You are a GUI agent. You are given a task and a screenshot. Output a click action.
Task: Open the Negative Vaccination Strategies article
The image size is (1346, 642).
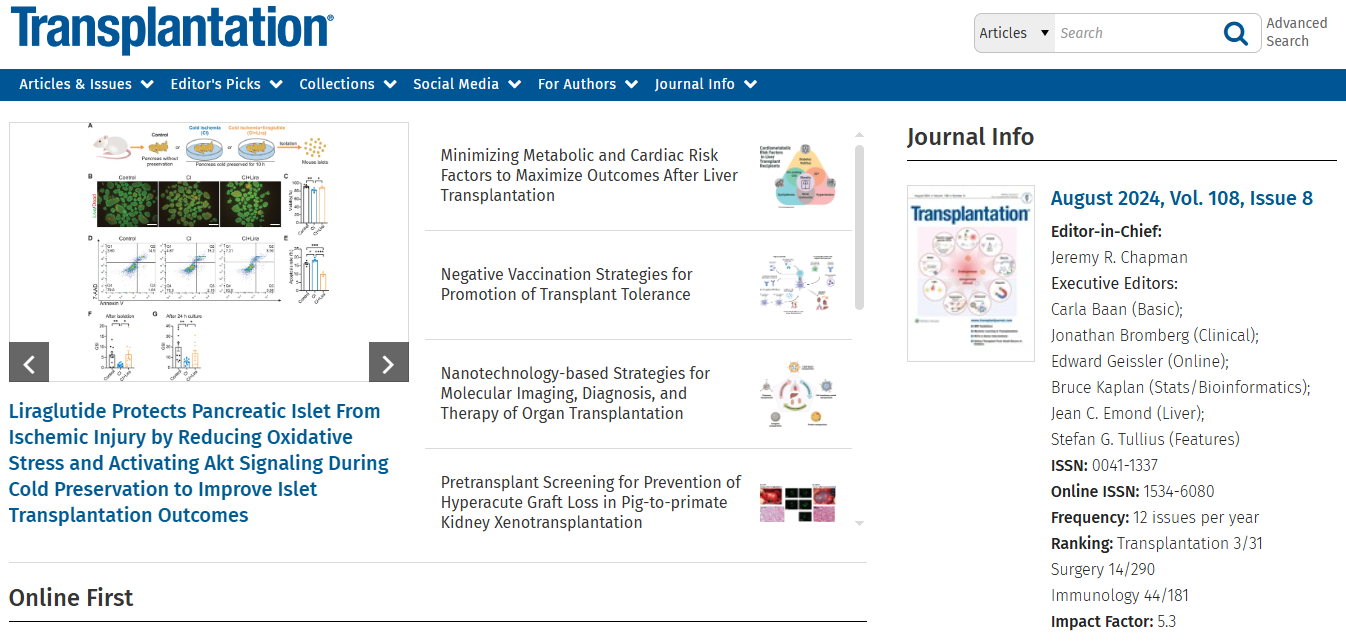click(x=566, y=284)
